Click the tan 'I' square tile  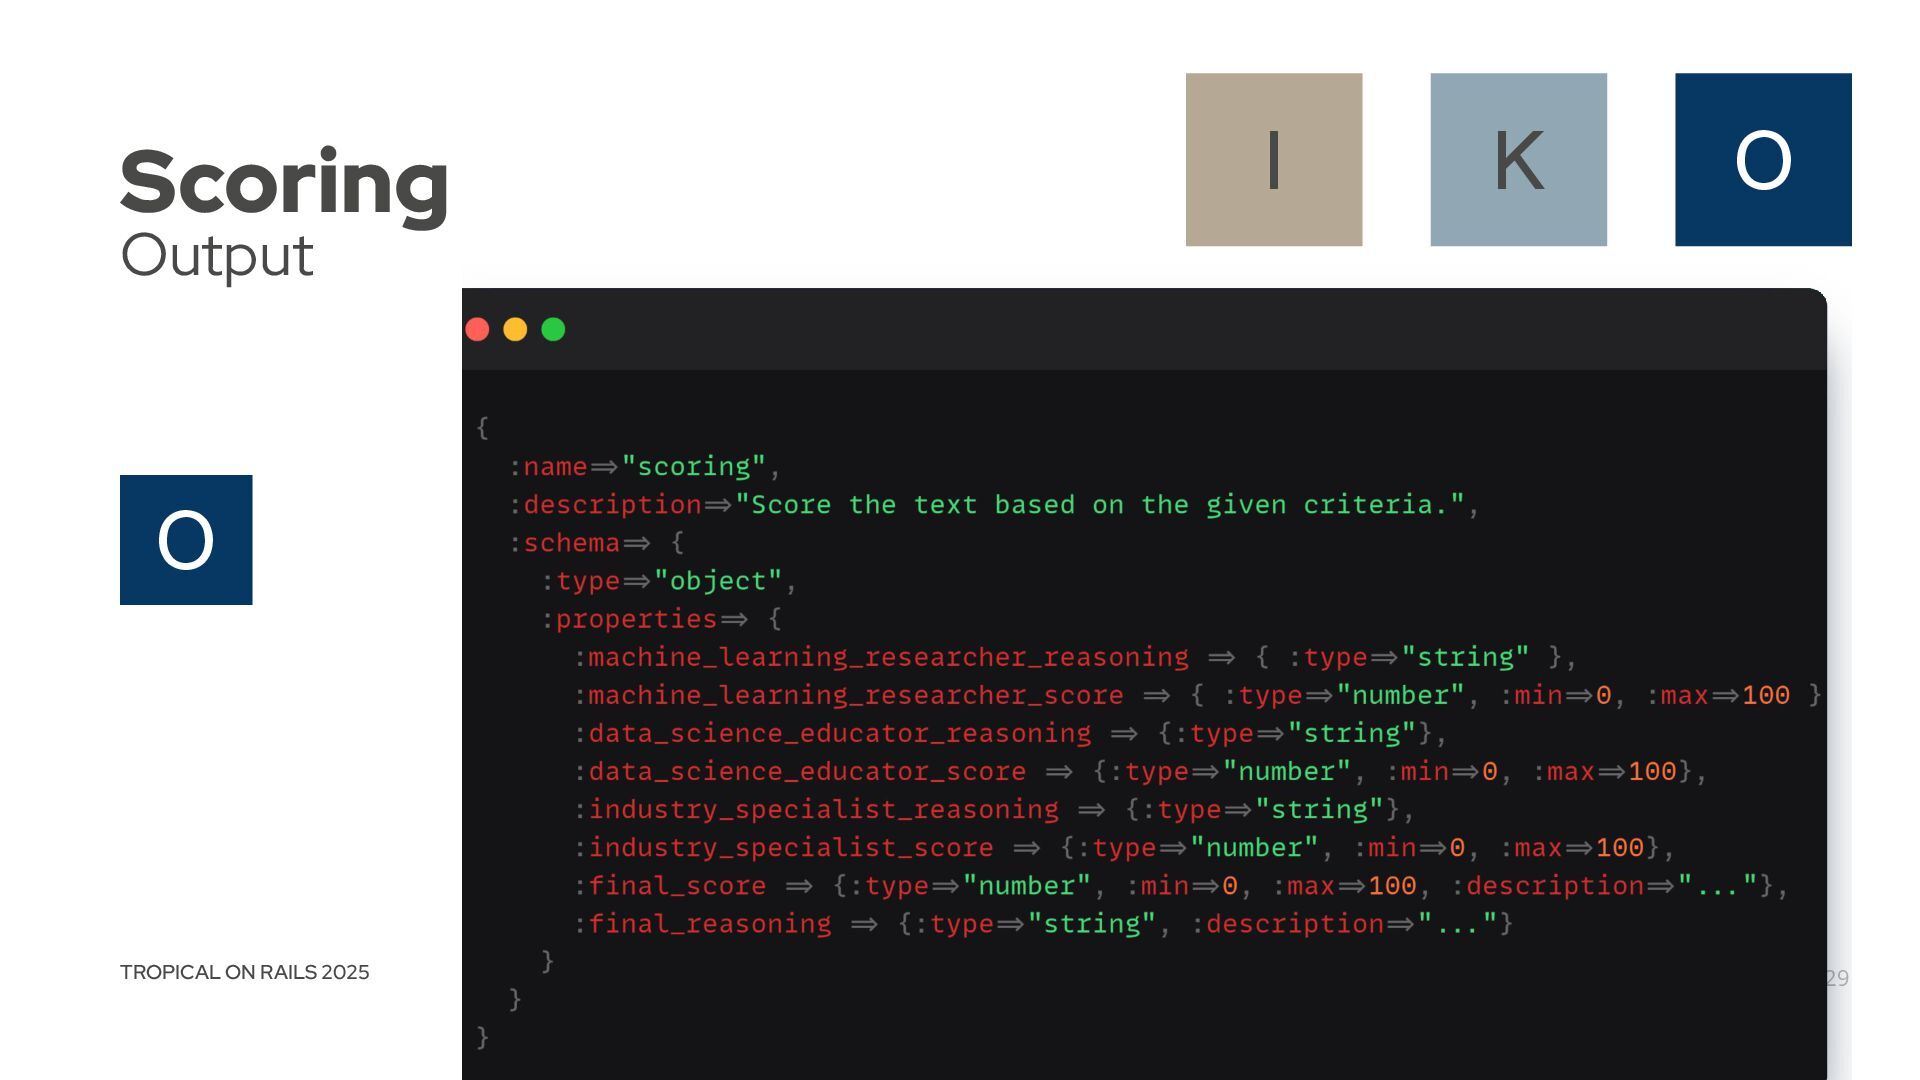coord(1273,159)
